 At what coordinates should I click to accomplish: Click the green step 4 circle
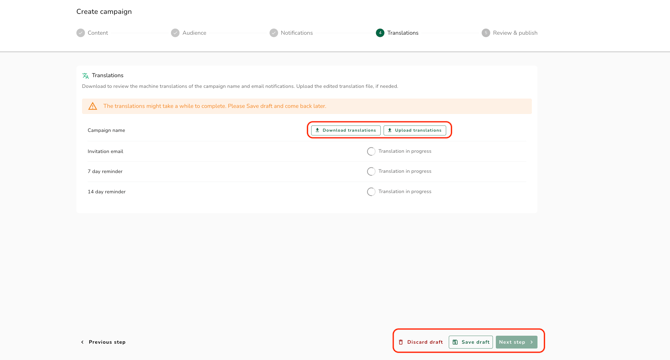tap(380, 33)
